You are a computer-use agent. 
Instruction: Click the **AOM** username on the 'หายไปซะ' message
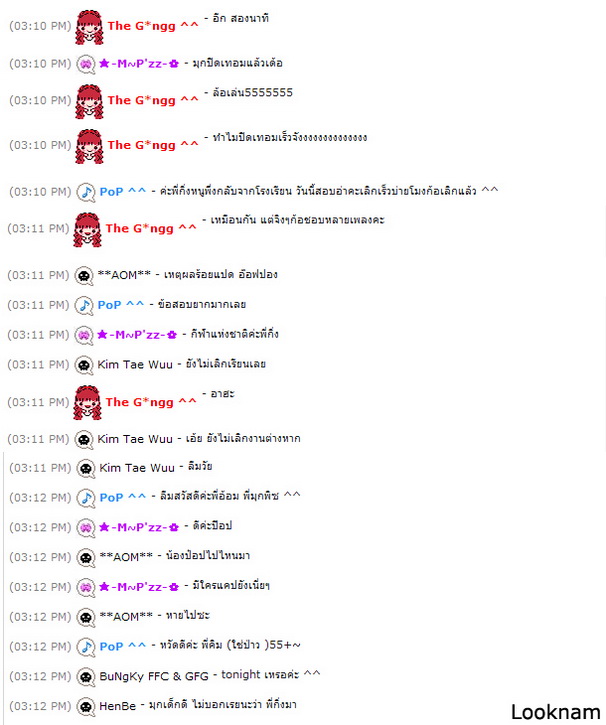coord(126,617)
